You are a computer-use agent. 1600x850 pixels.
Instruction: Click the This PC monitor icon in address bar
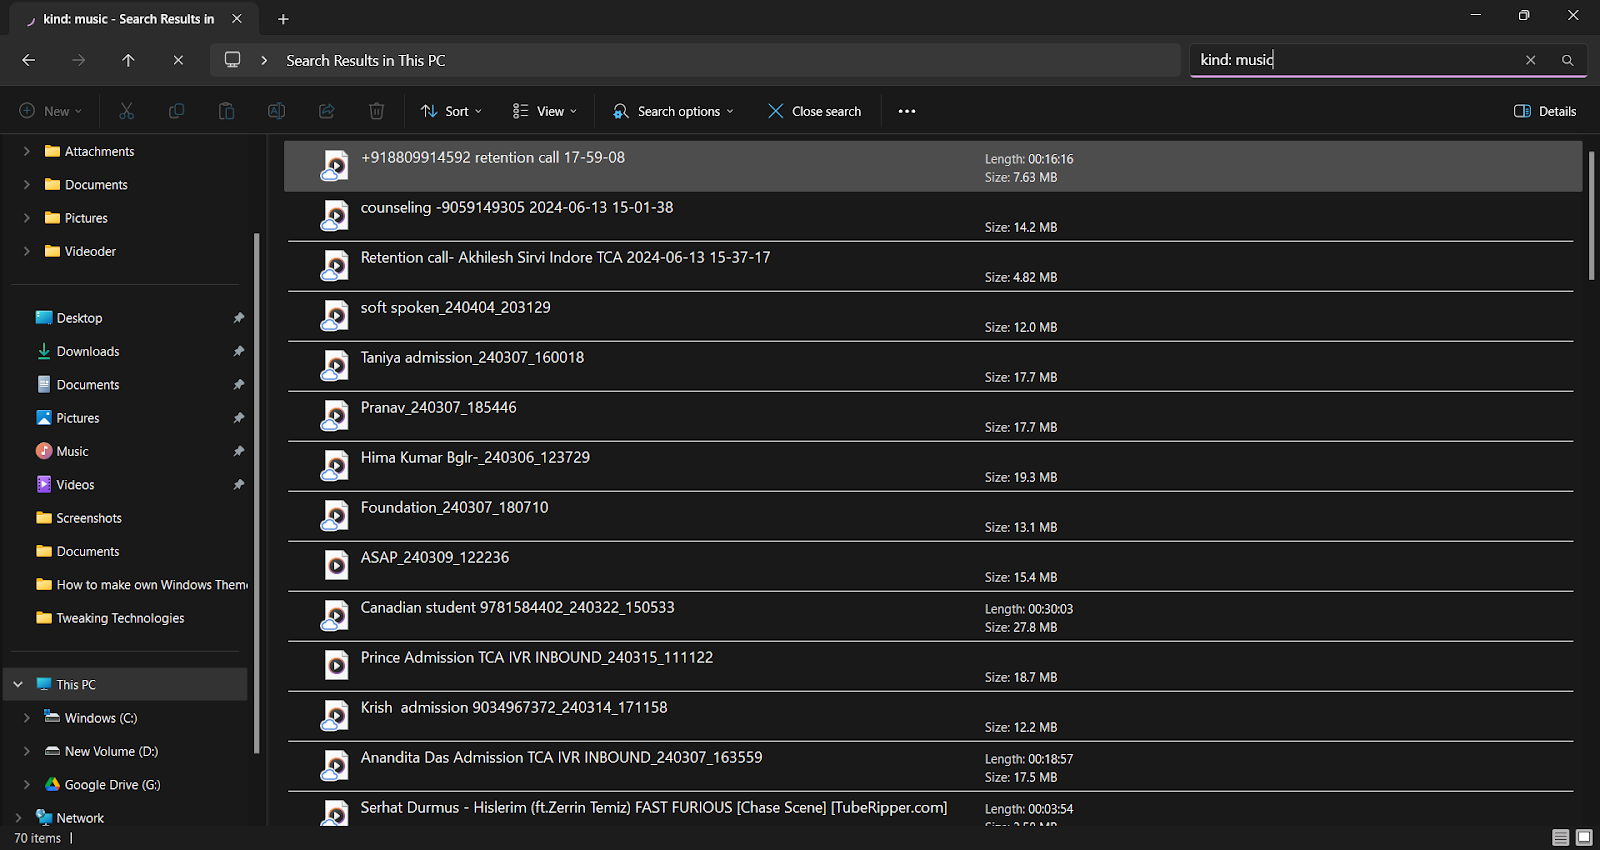tap(232, 60)
